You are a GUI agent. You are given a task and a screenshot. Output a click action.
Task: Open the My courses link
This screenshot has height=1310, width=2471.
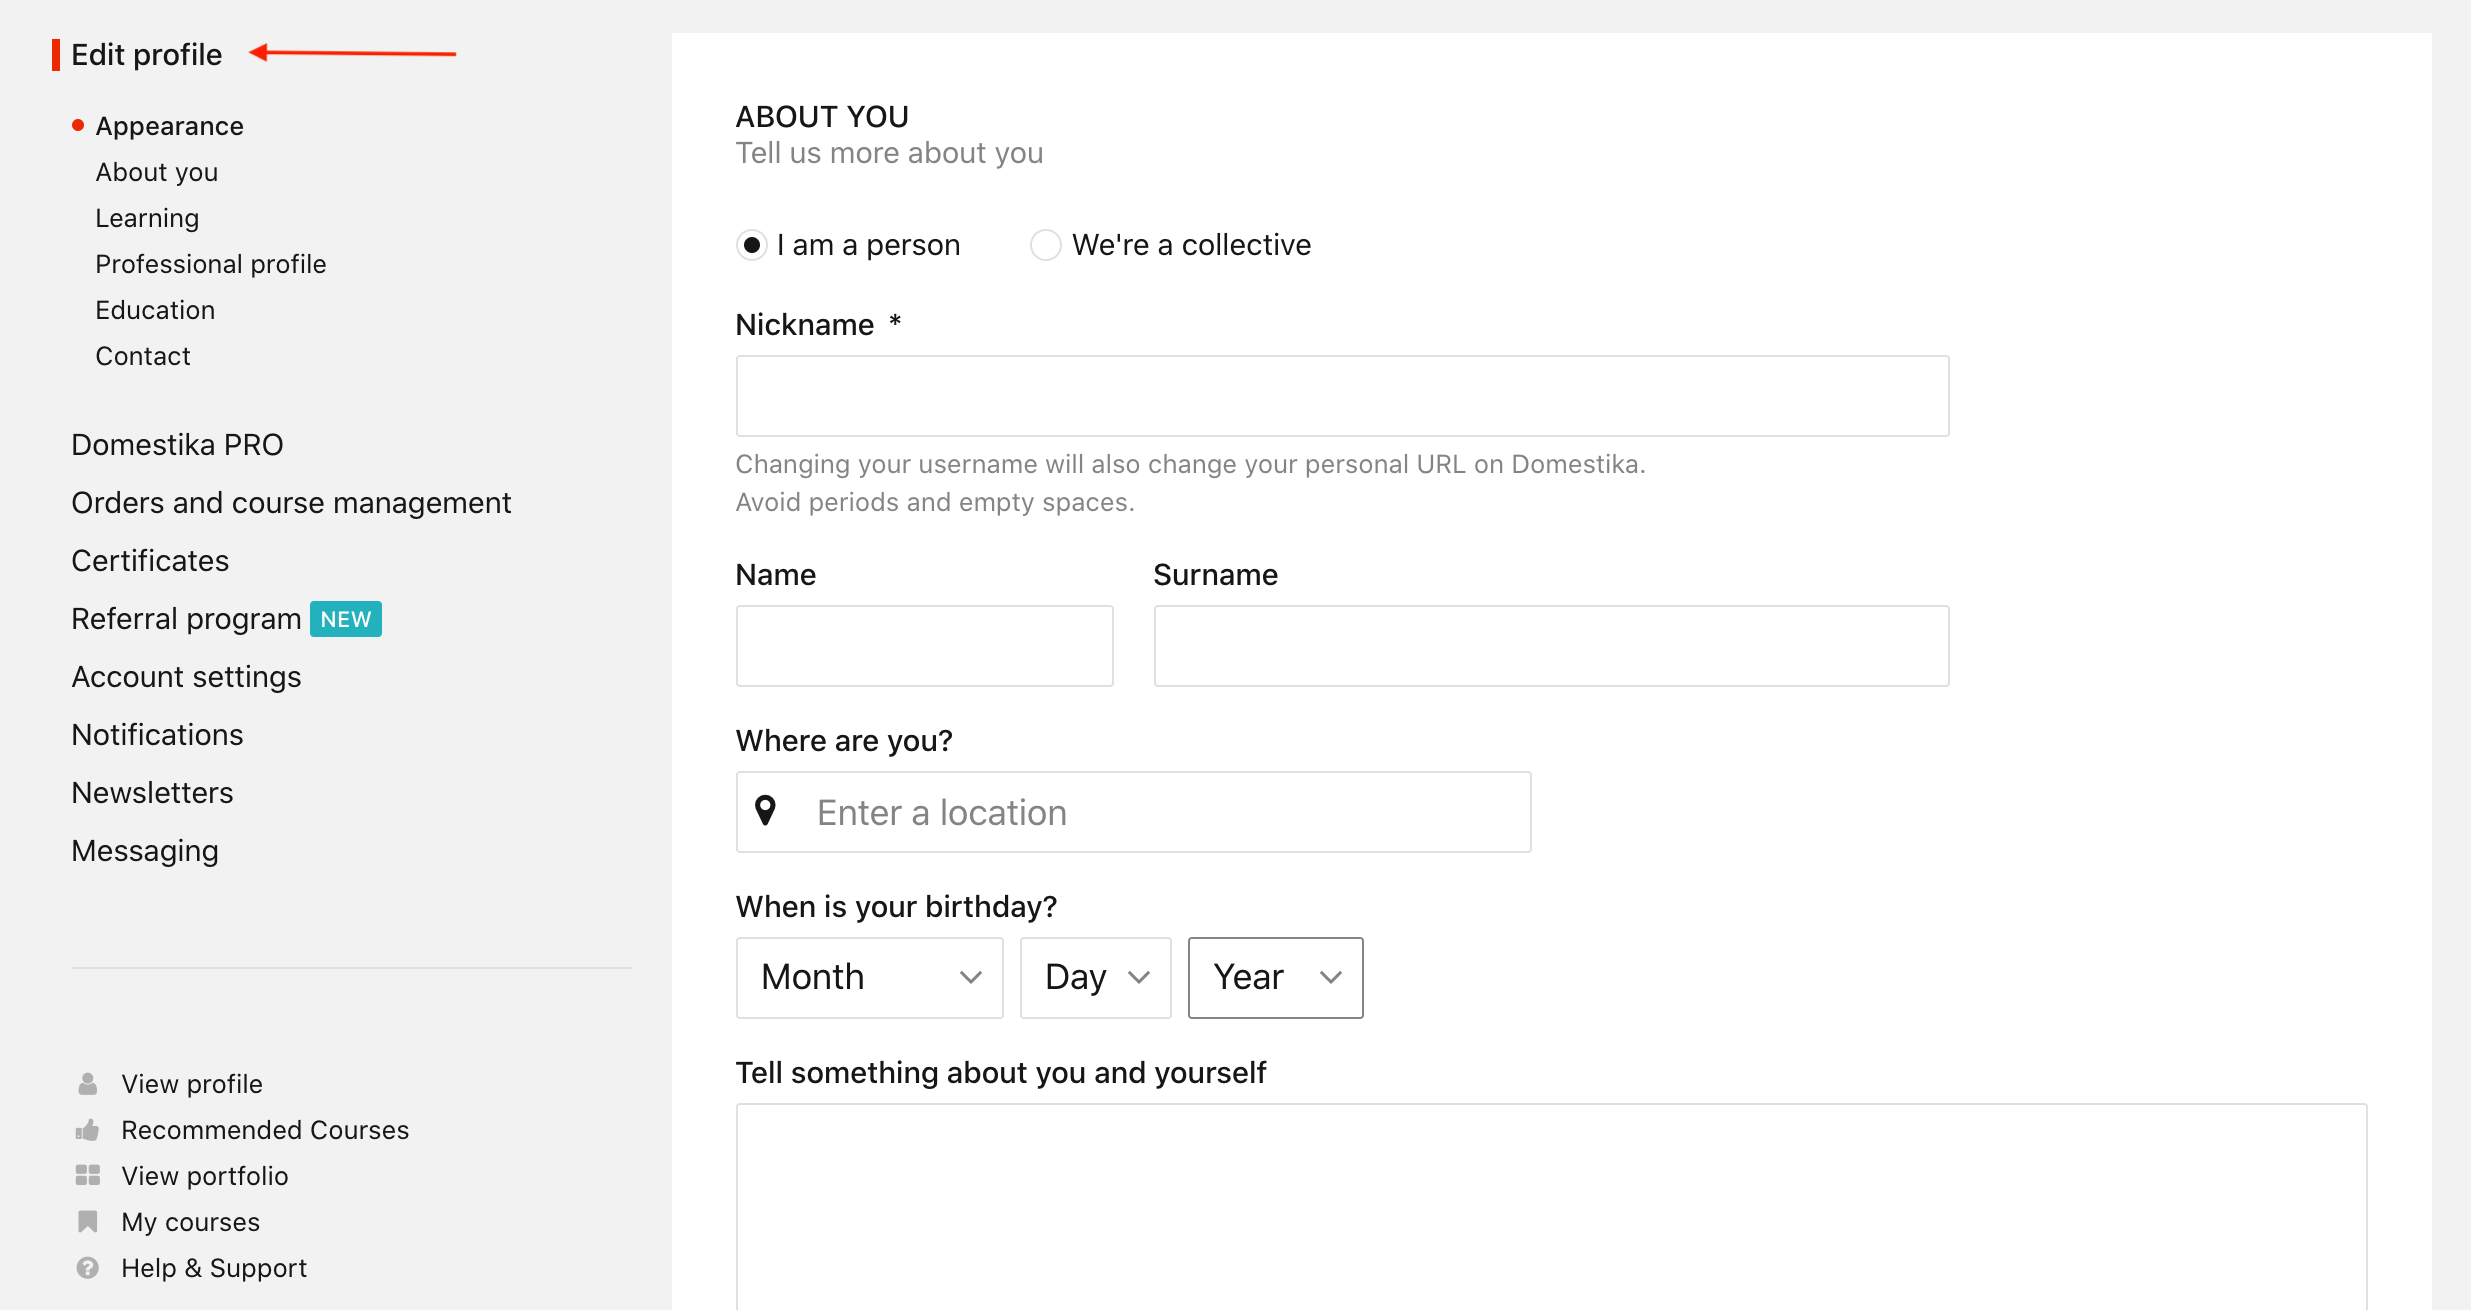191,1222
